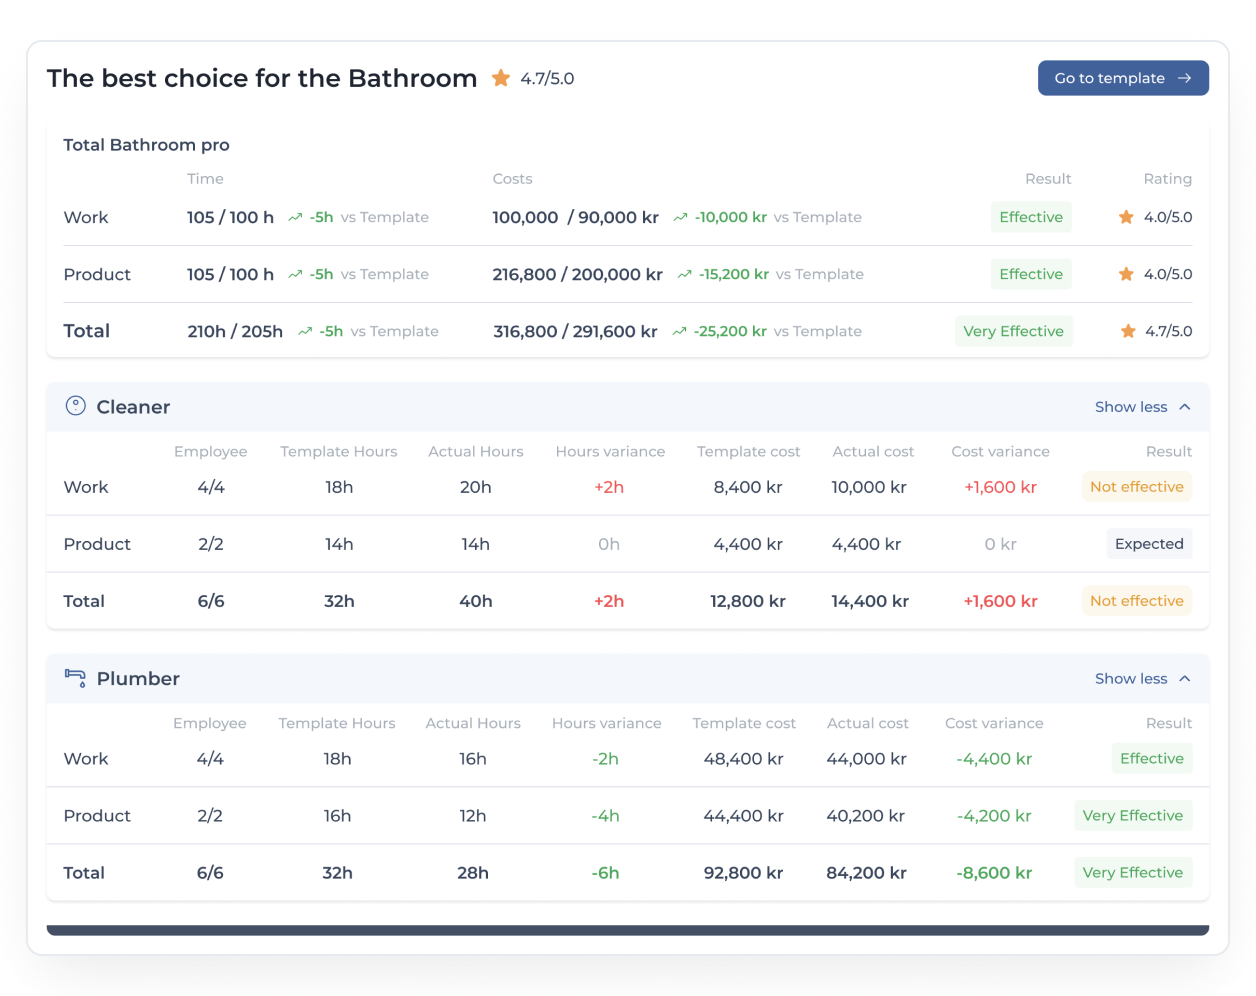Click the "84,200 kr" Plumber total actual cost

[x=867, y=873]
